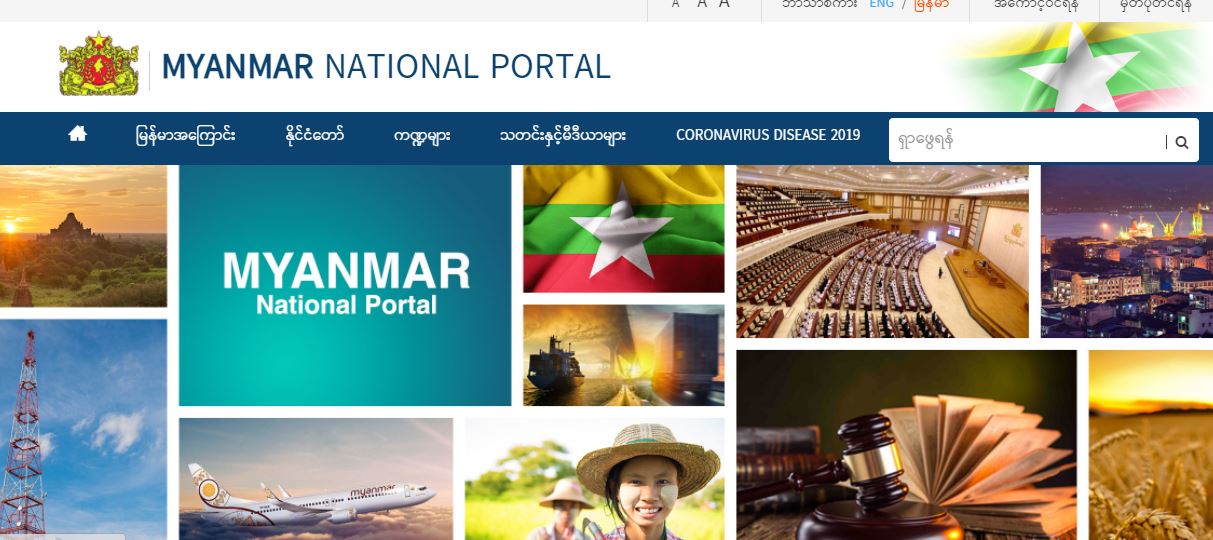
Task: Open the မြန်မာအကြောင်း navigation menu
Action: (186, 135)
